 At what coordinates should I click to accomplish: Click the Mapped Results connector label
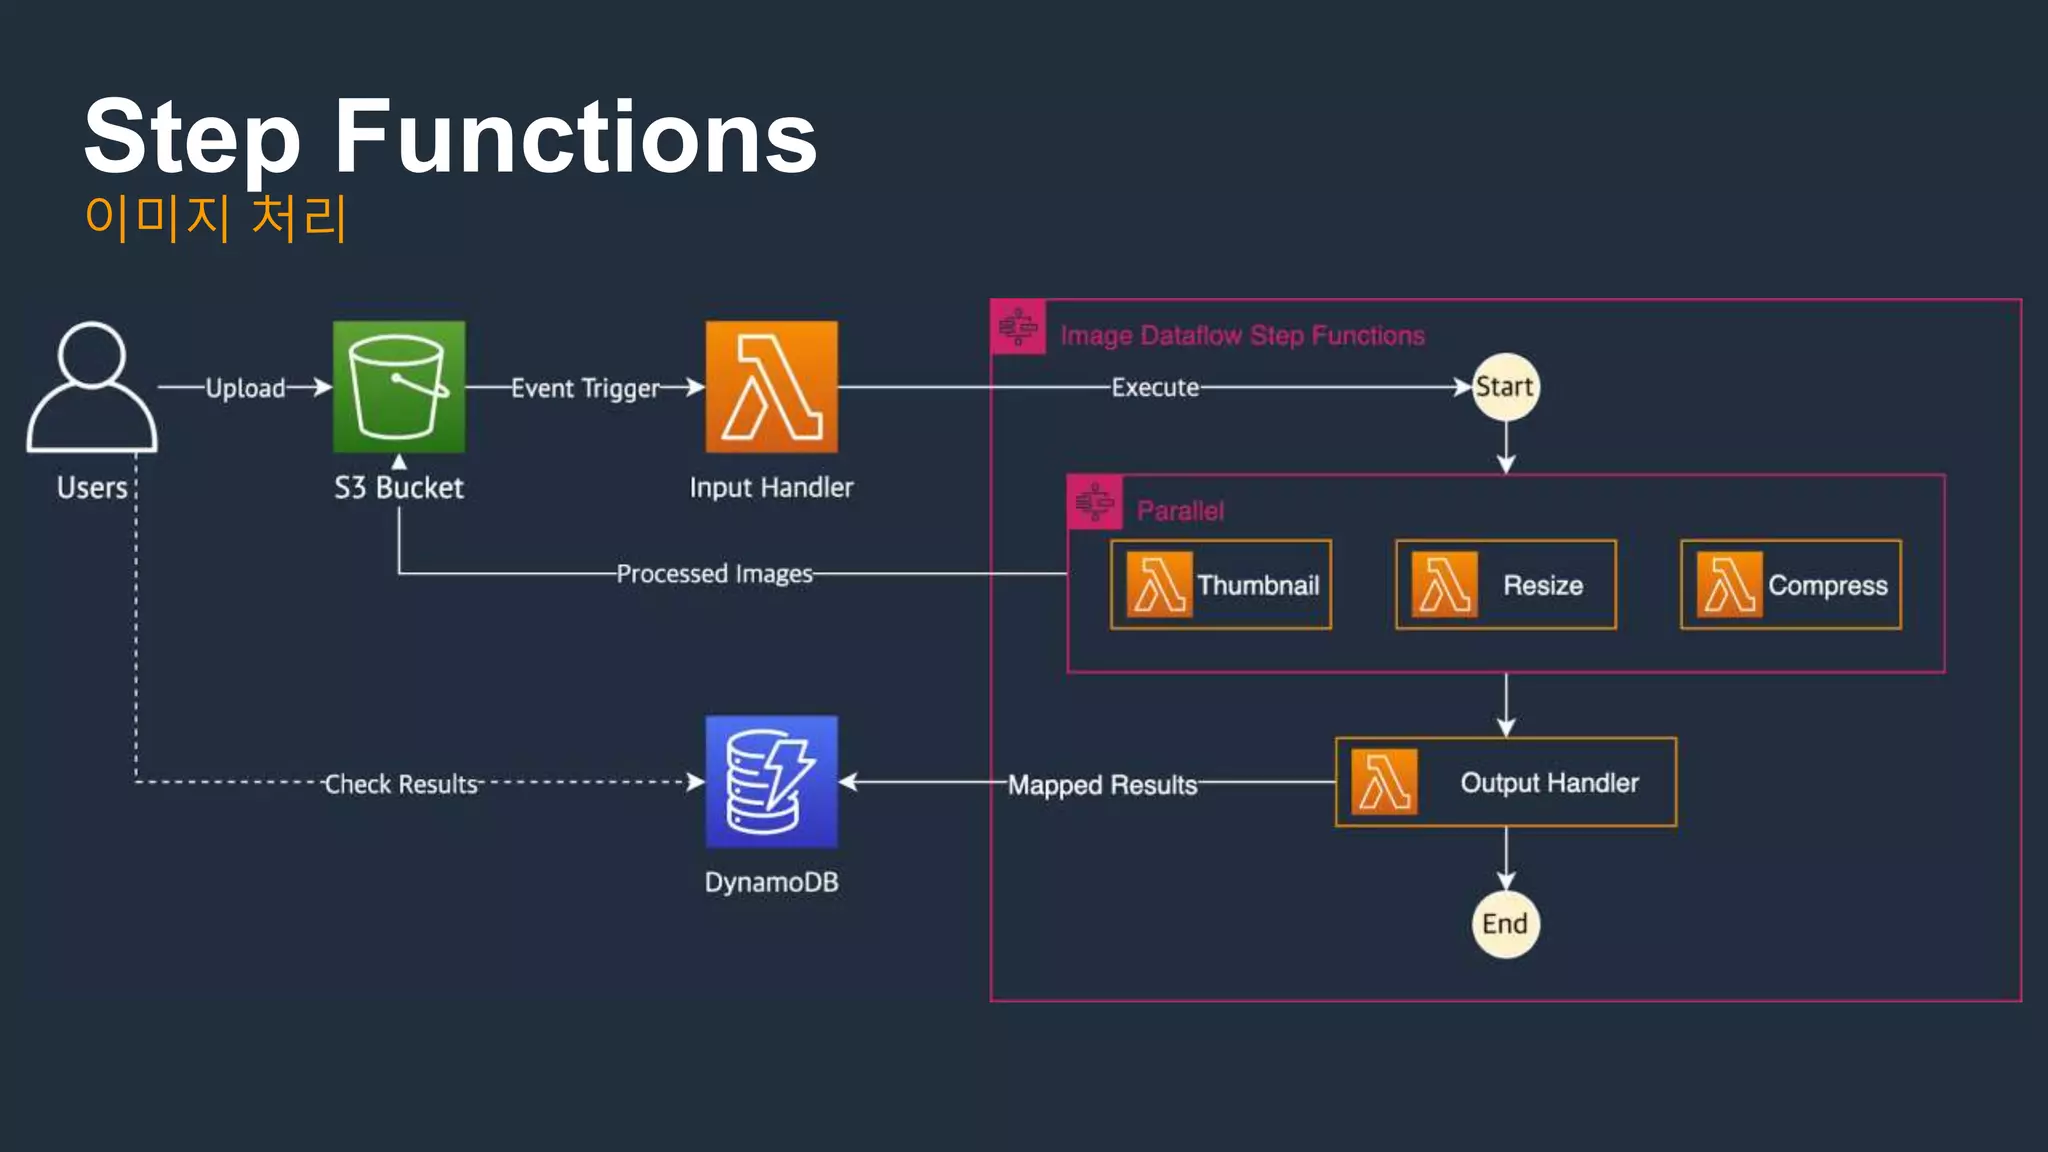[1102, 785]
